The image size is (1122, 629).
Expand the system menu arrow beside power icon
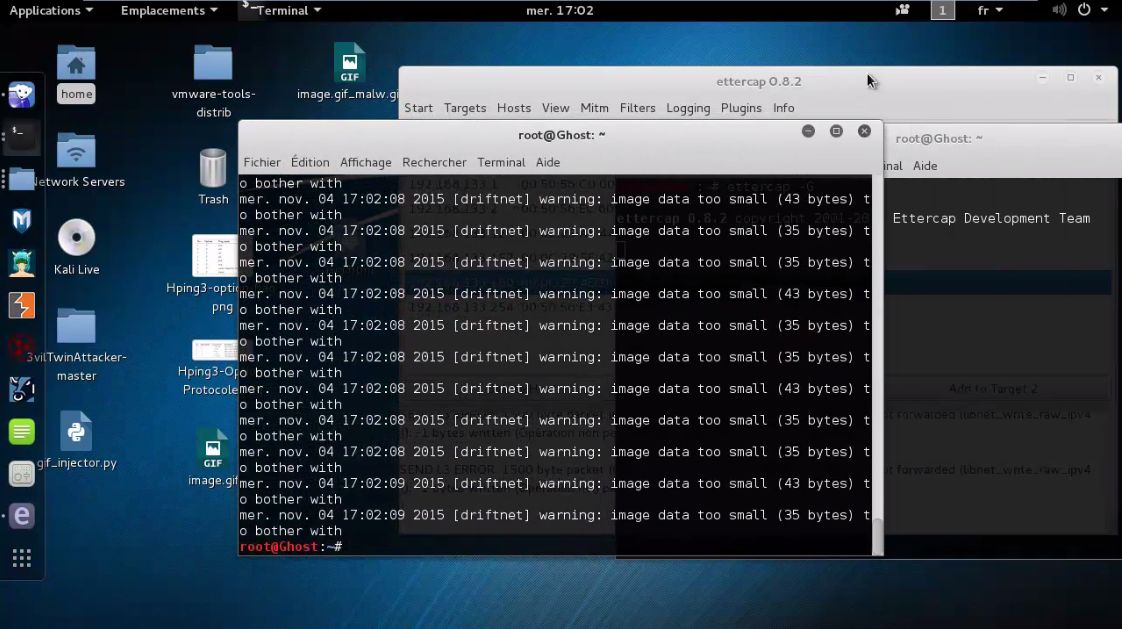click(x=1104, y=10)
